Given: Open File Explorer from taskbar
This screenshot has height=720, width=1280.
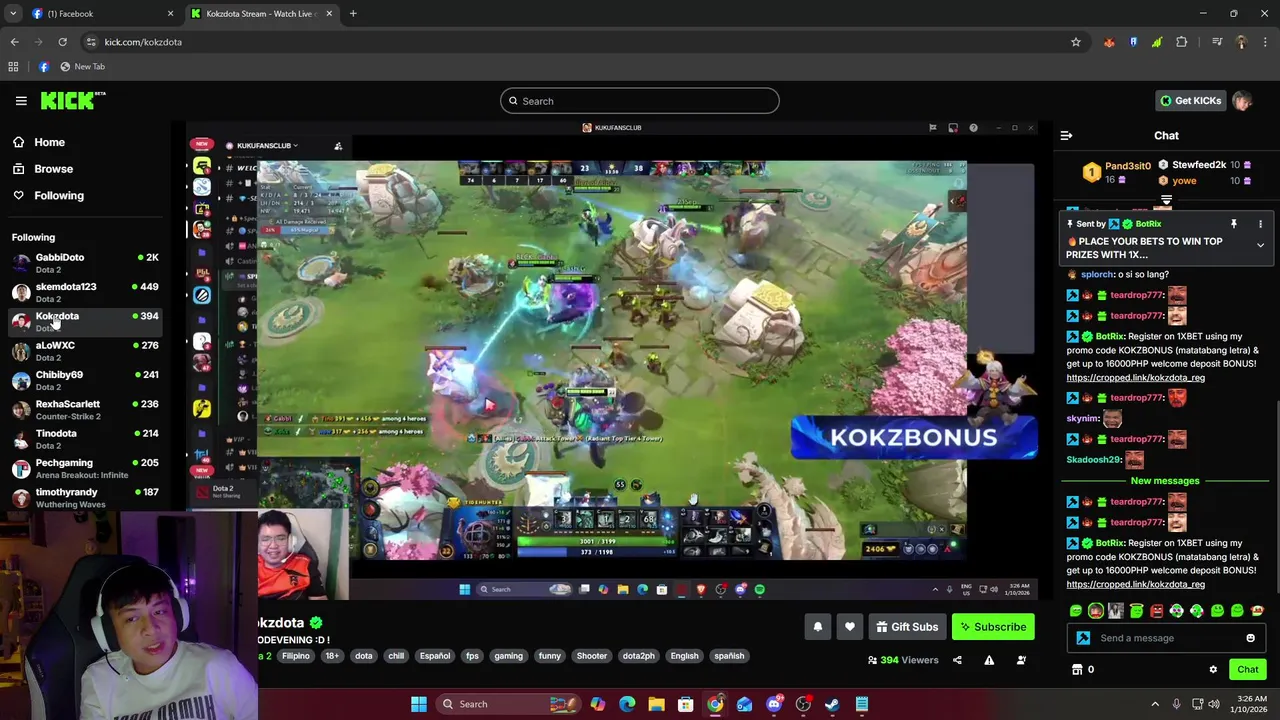Looking at the screenshot, I should click(656, 704).
